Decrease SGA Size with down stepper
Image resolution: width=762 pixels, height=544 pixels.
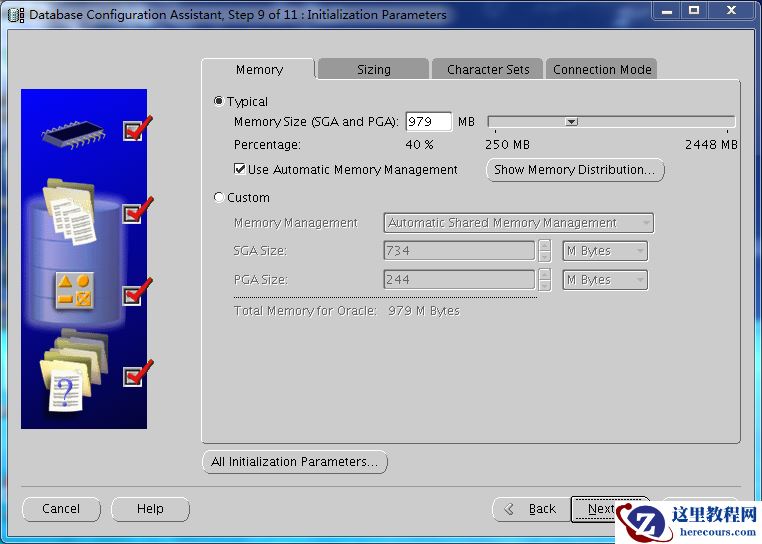pyautogui.click(x=545, y=256)
